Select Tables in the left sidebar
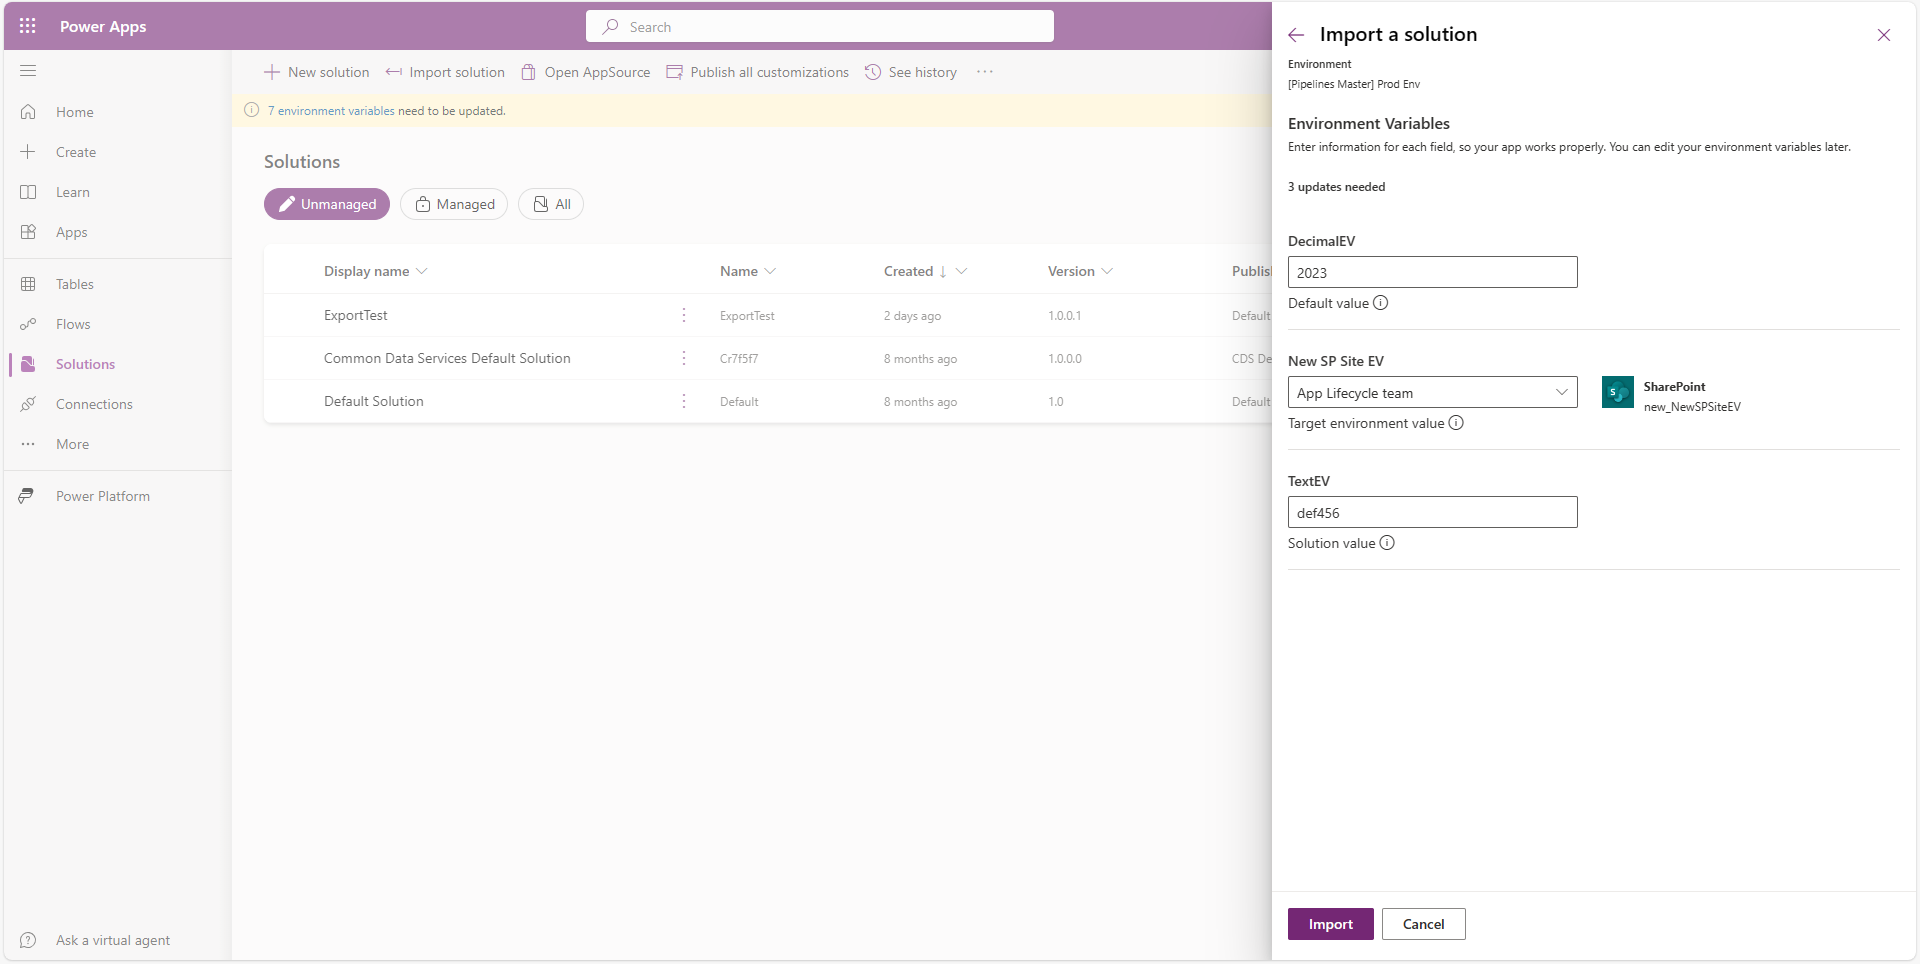 click(x=73, y=283)
